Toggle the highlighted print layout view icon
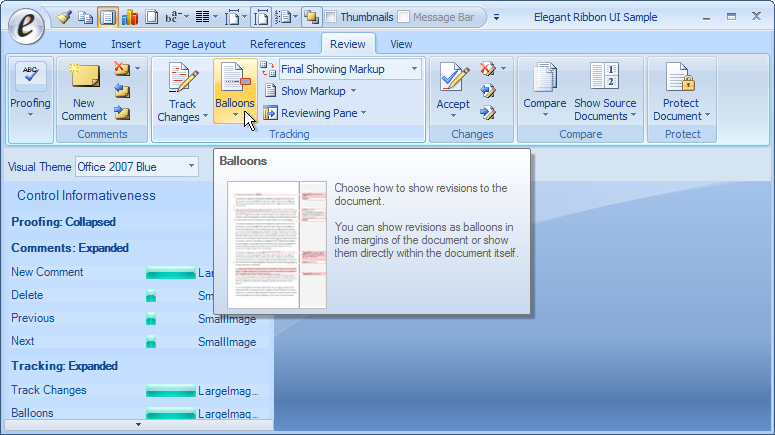Viewport: 775px width, 435px height. [108, 17]
